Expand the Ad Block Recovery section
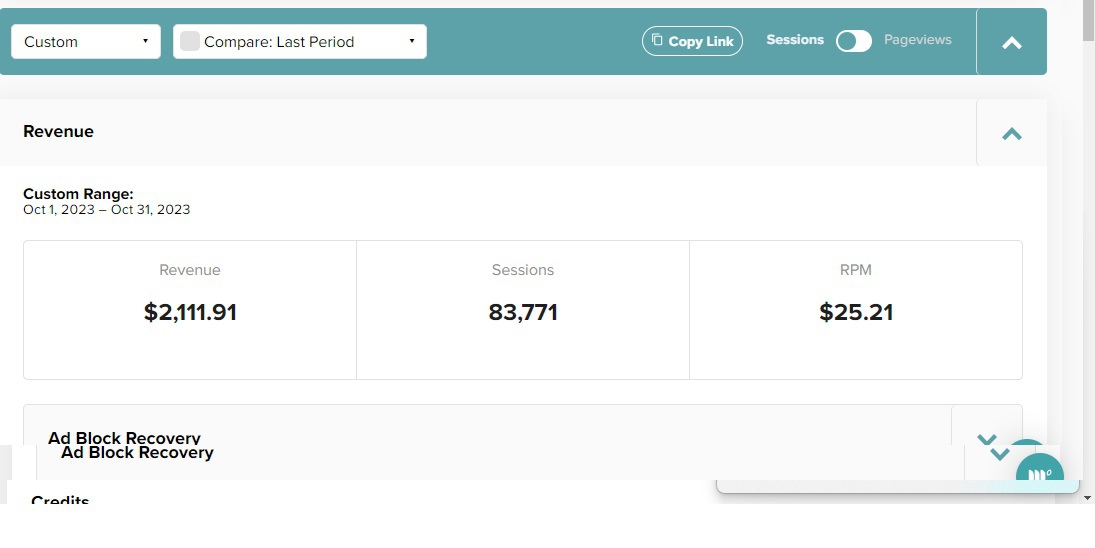 click(999, 454)
